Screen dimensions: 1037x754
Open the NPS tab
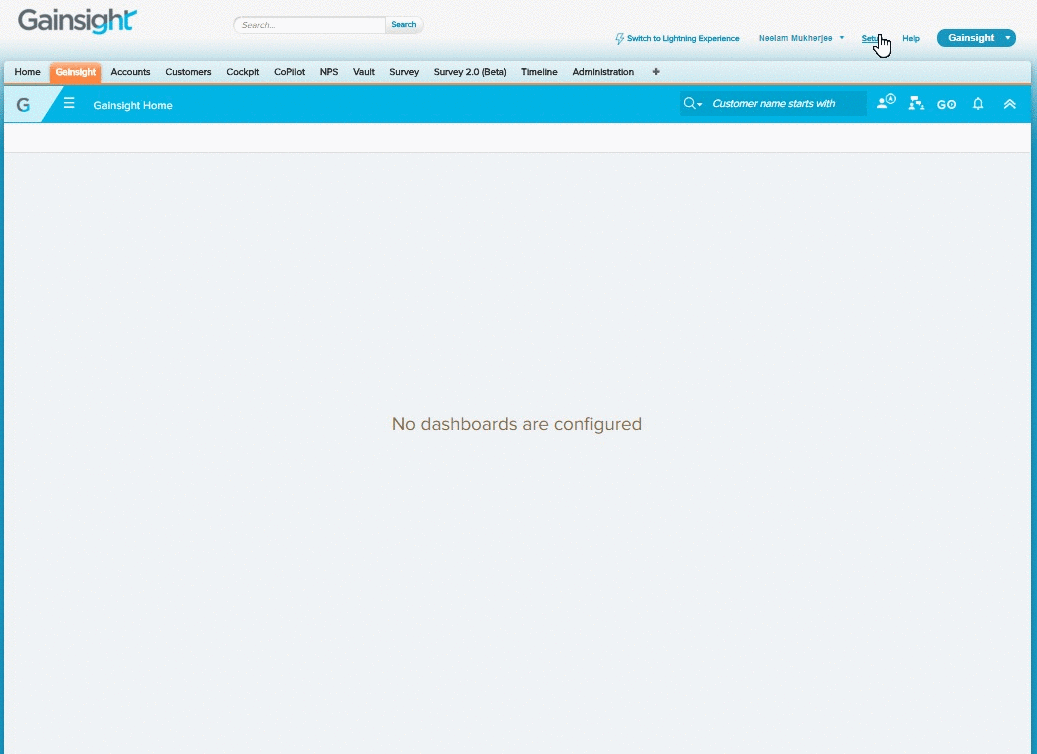(x=329, y=71)
